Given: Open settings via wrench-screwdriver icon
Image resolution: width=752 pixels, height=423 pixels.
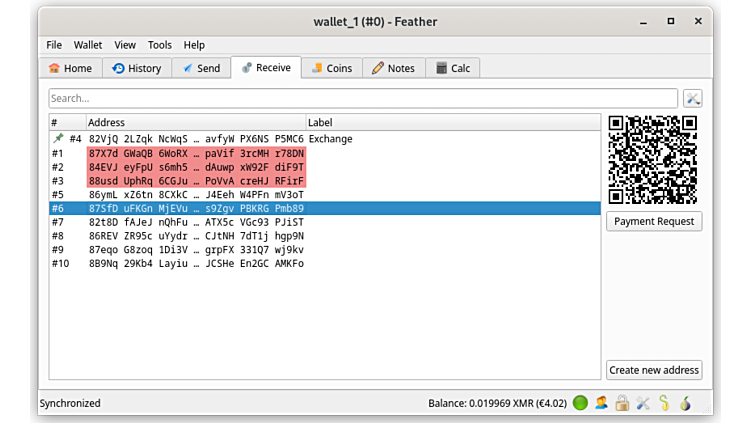Looking at the screenshot, I should (643, 403).
